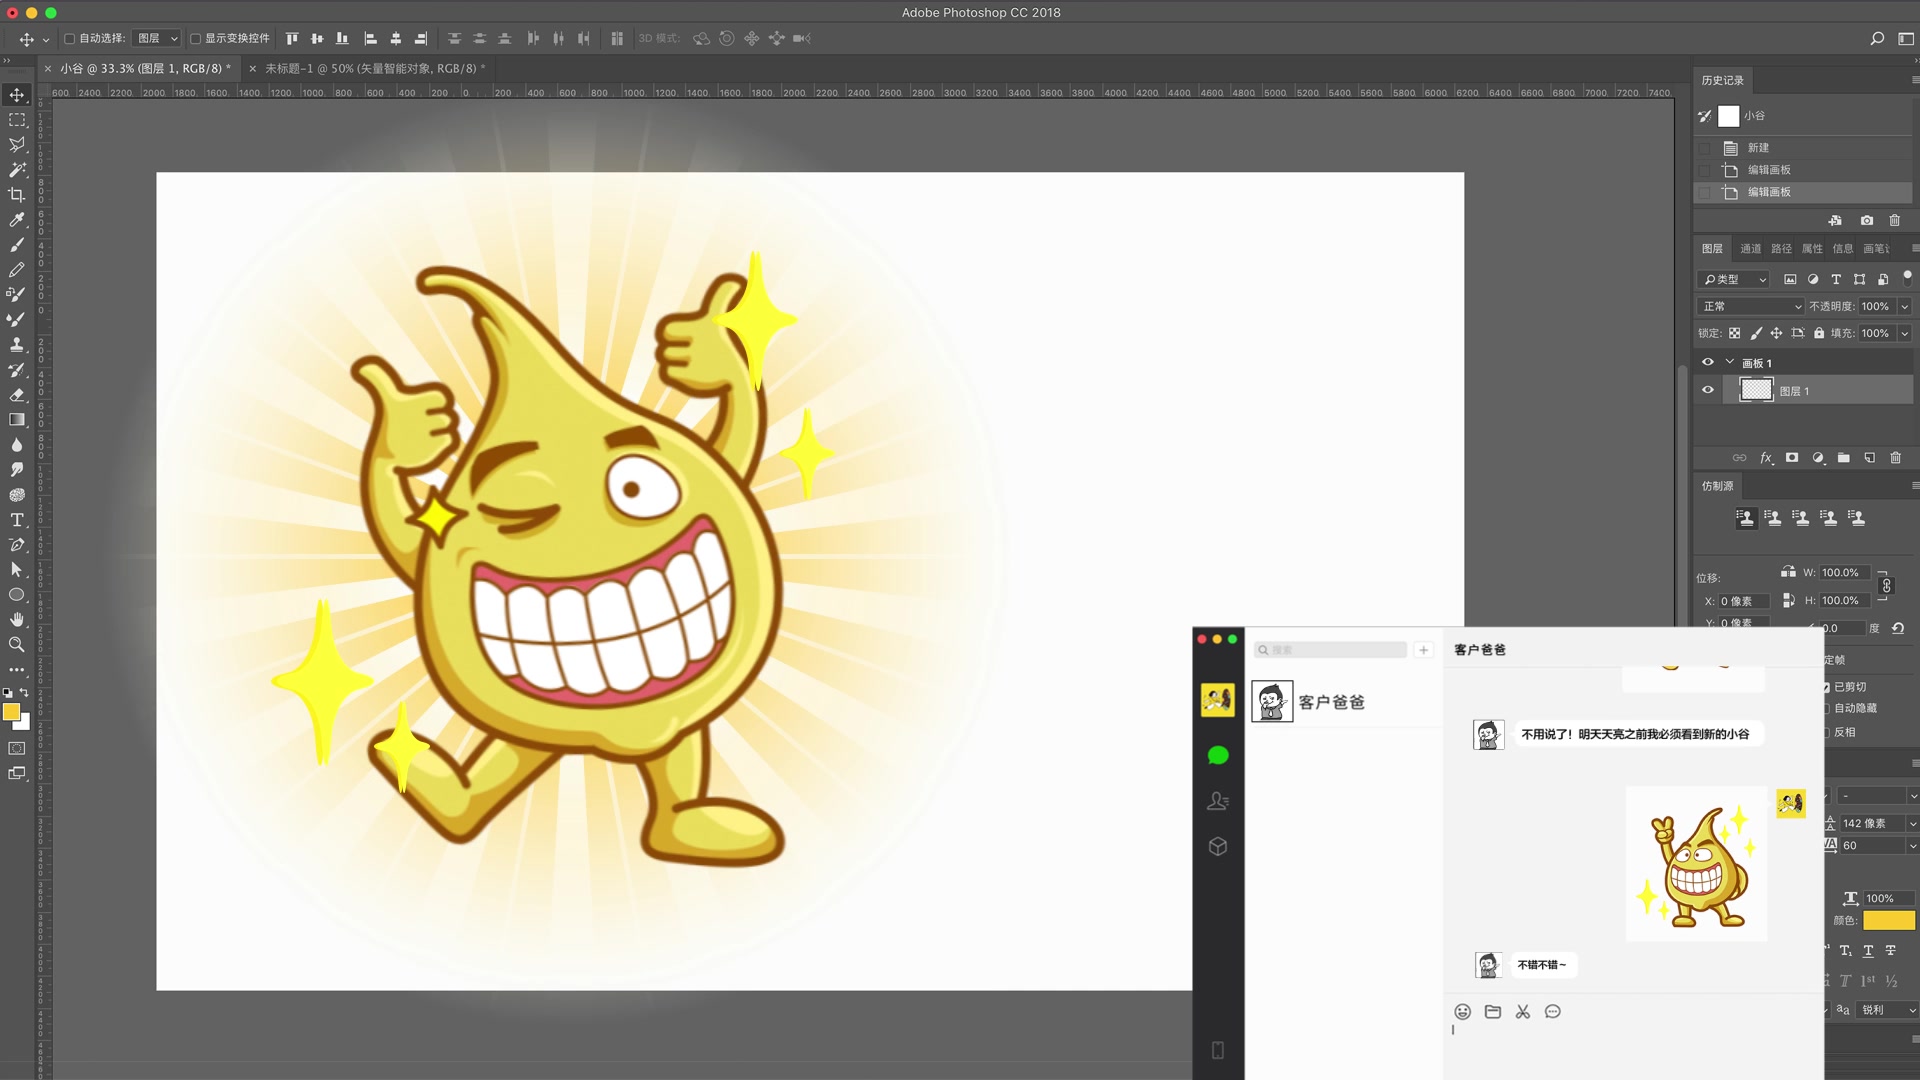Open the Move tool preset dropdown arrow
Viewport: 1920px width, 1080px height.
pos(46,40)
